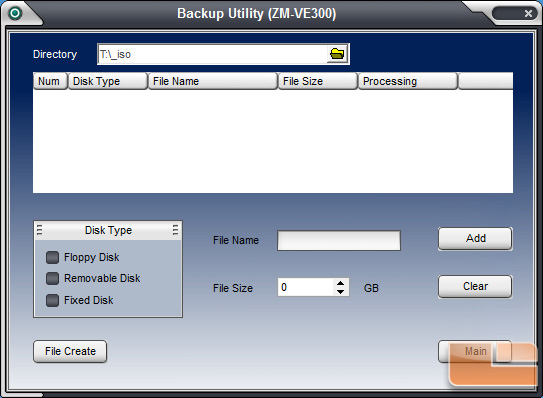Screen dimensions: 543x398
Task: Sort by the Processing column header
Action: [x=408, y=81]
